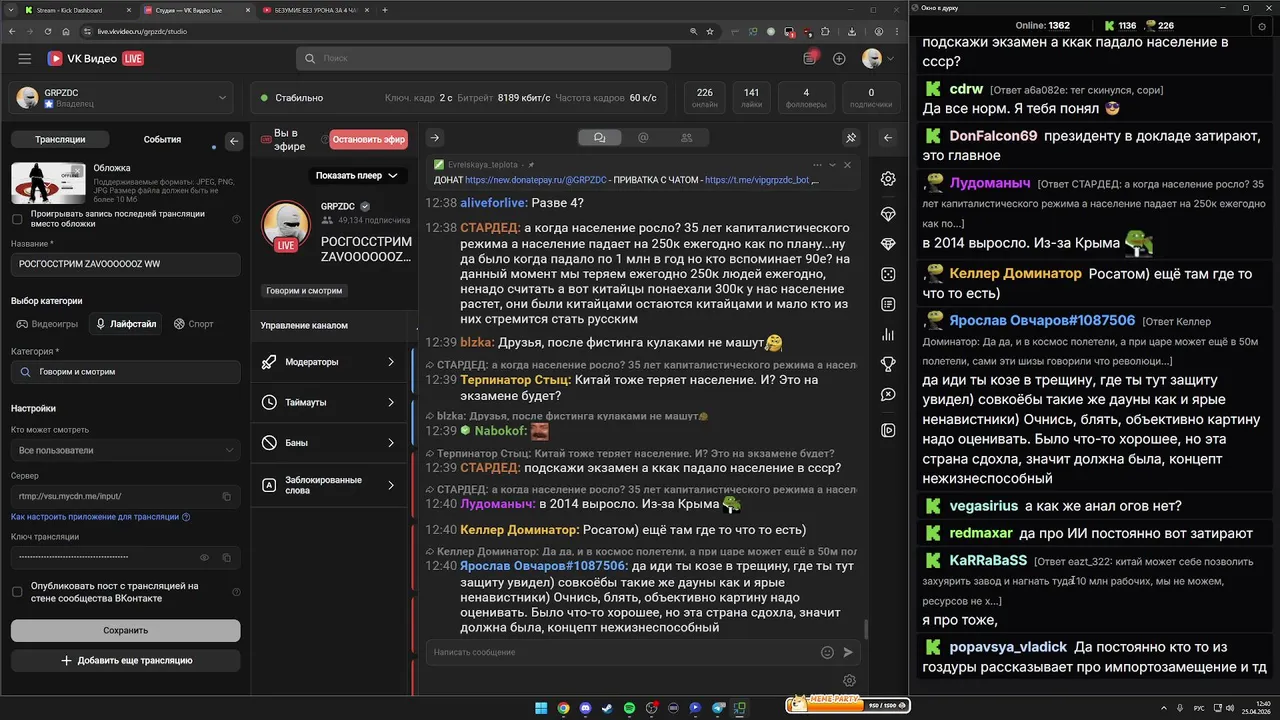The height and width of the screenshot is (720, 1280).
Task: Click the VK Видео LIVE logo
Action: coord(95,59)
